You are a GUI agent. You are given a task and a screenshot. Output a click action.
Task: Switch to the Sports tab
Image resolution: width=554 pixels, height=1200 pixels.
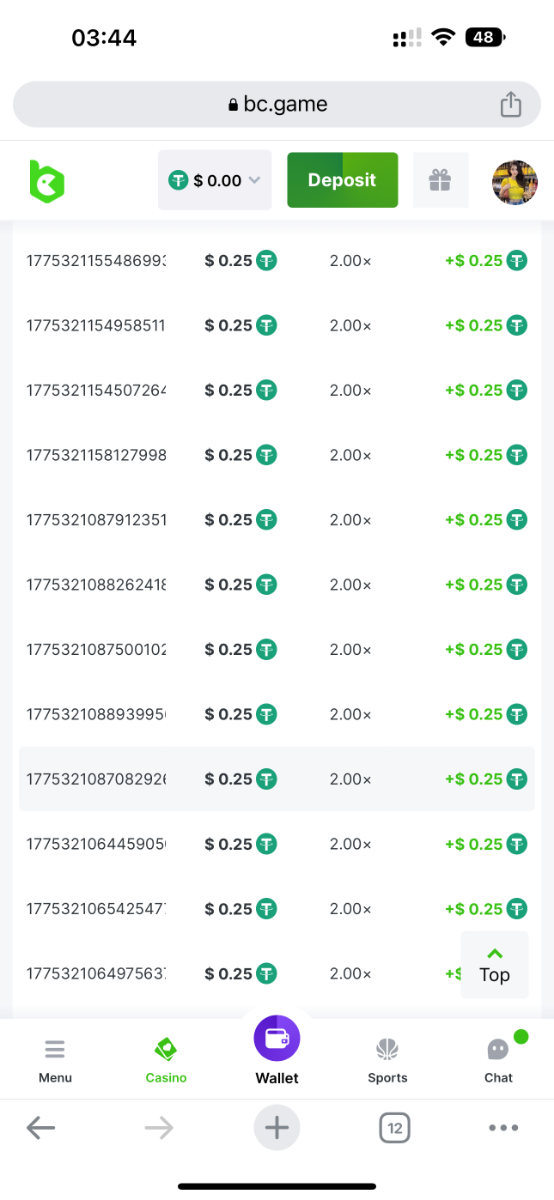point(387,1060)
